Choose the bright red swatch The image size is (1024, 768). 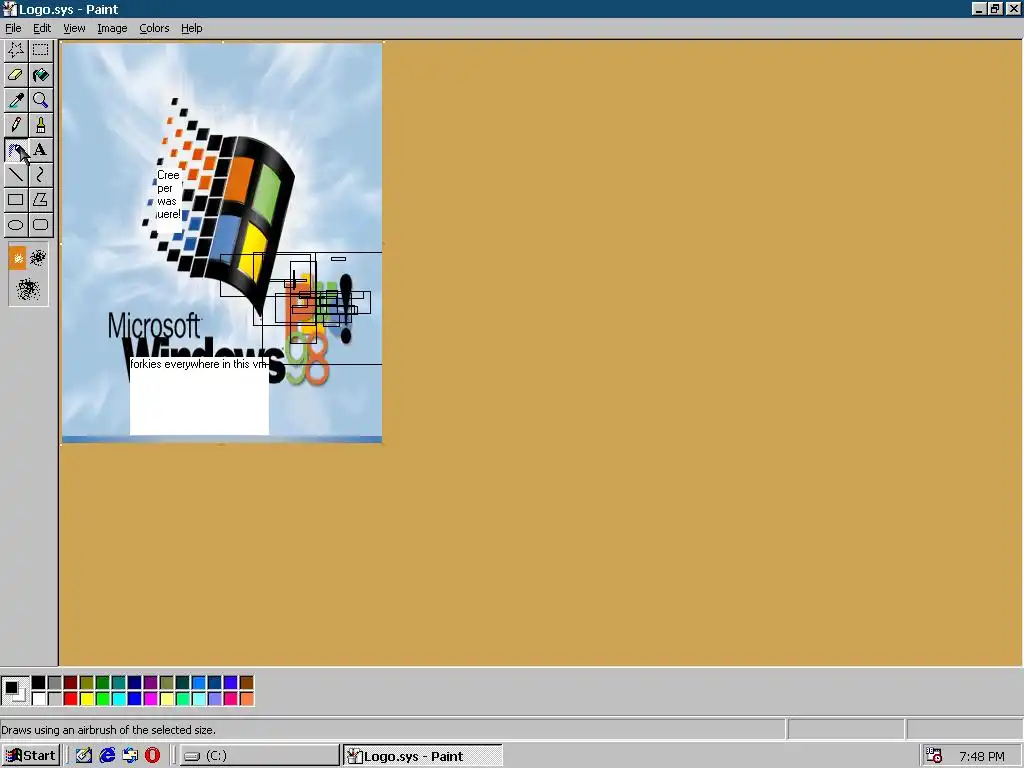pyautogui.click(x=71, y=699)
